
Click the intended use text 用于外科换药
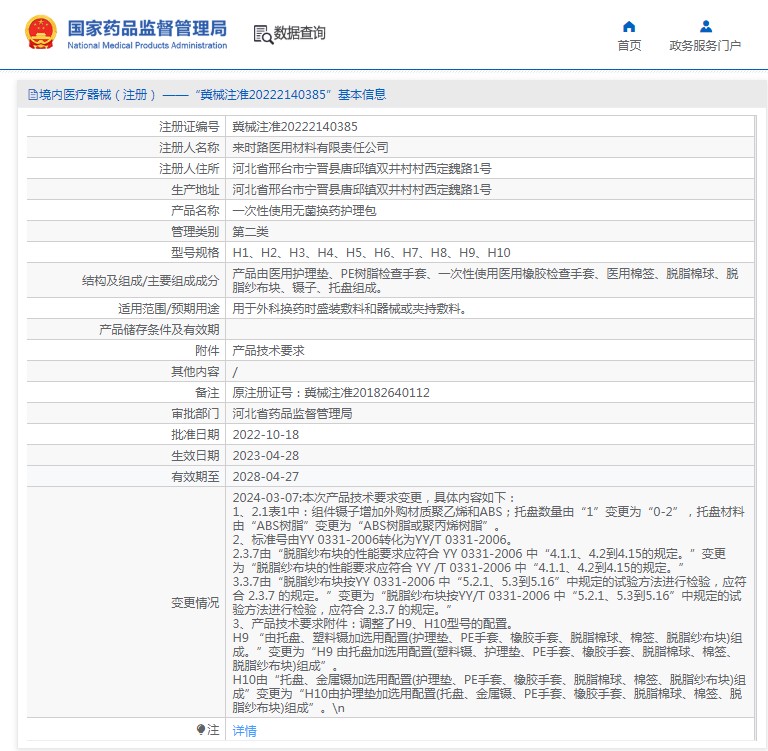(x=350, y=309)
